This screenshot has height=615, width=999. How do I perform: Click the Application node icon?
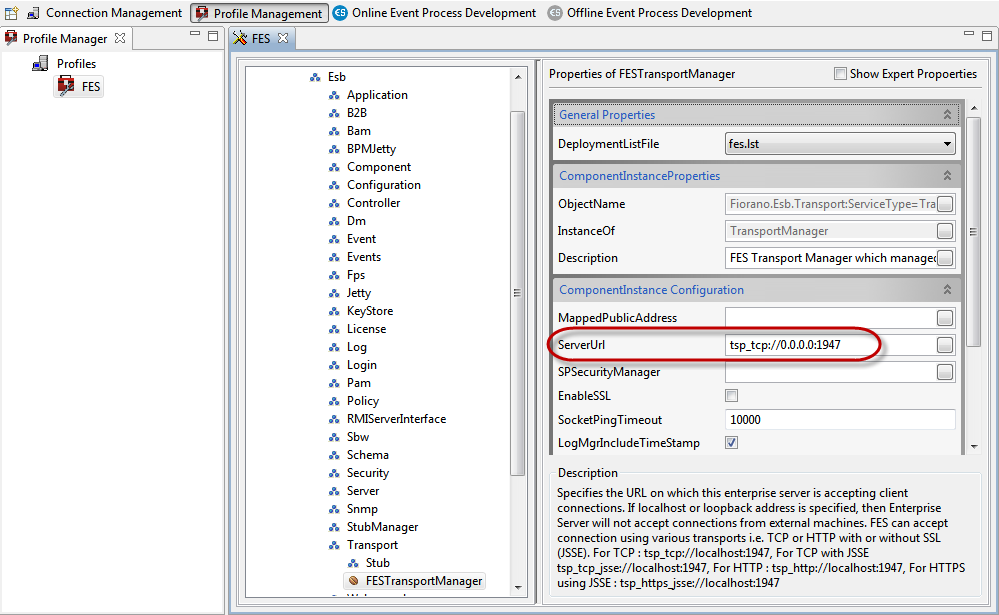coord(334,96)
